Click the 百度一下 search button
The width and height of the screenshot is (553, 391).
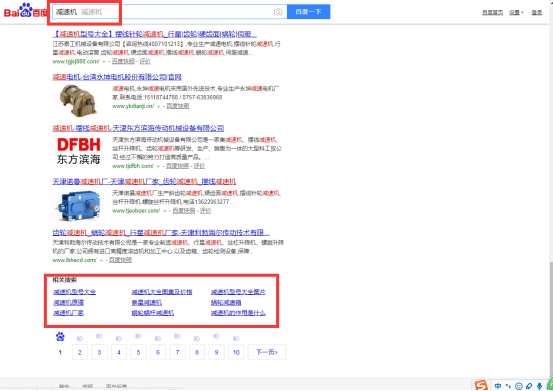(x=309, y=12)
